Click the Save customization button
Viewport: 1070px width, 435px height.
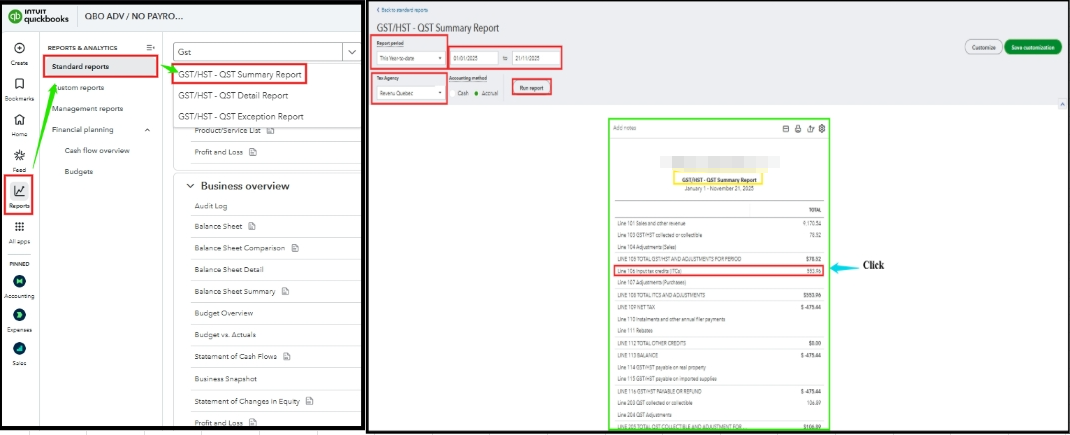pos(1033,47)
